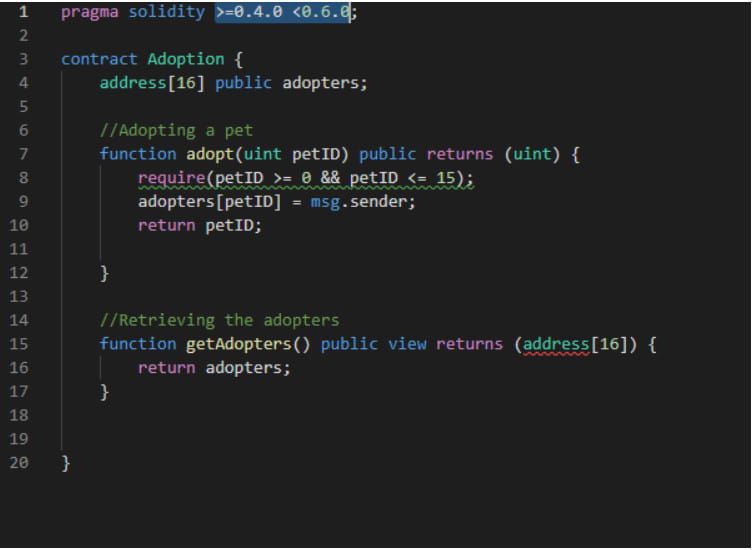
Task: Click the keyword "contract" on line 3
Action: coord(99,59)
